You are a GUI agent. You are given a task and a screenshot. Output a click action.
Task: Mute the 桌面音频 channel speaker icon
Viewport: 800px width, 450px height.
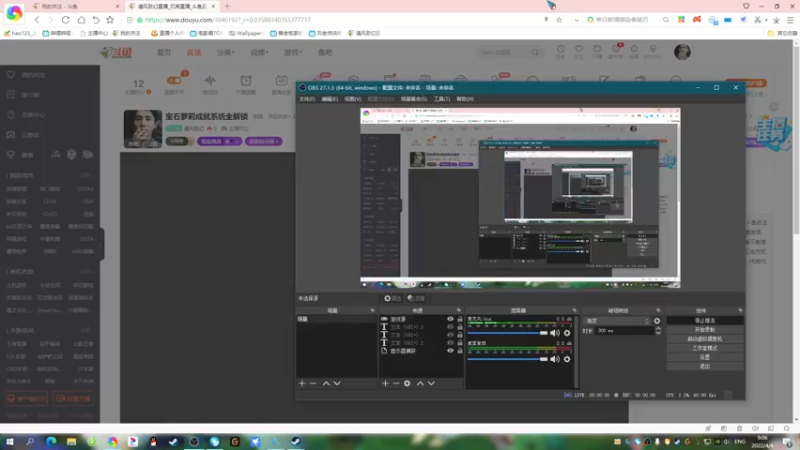(x=555, y=359)
